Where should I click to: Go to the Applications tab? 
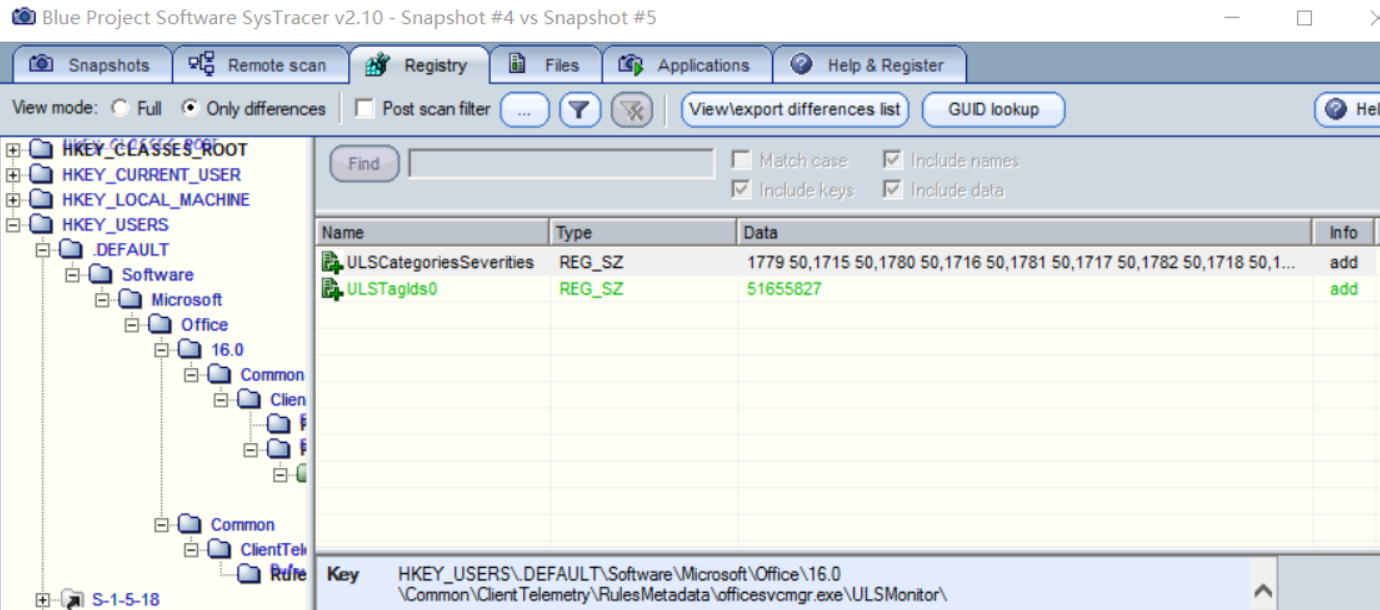click(x=686, y=65)
